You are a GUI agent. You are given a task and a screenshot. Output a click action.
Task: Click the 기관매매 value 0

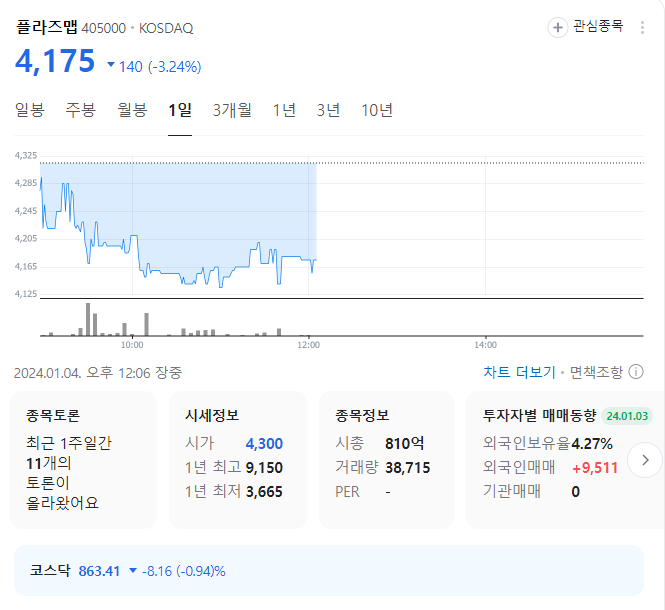pyautogui.click(x=576, y=492)
